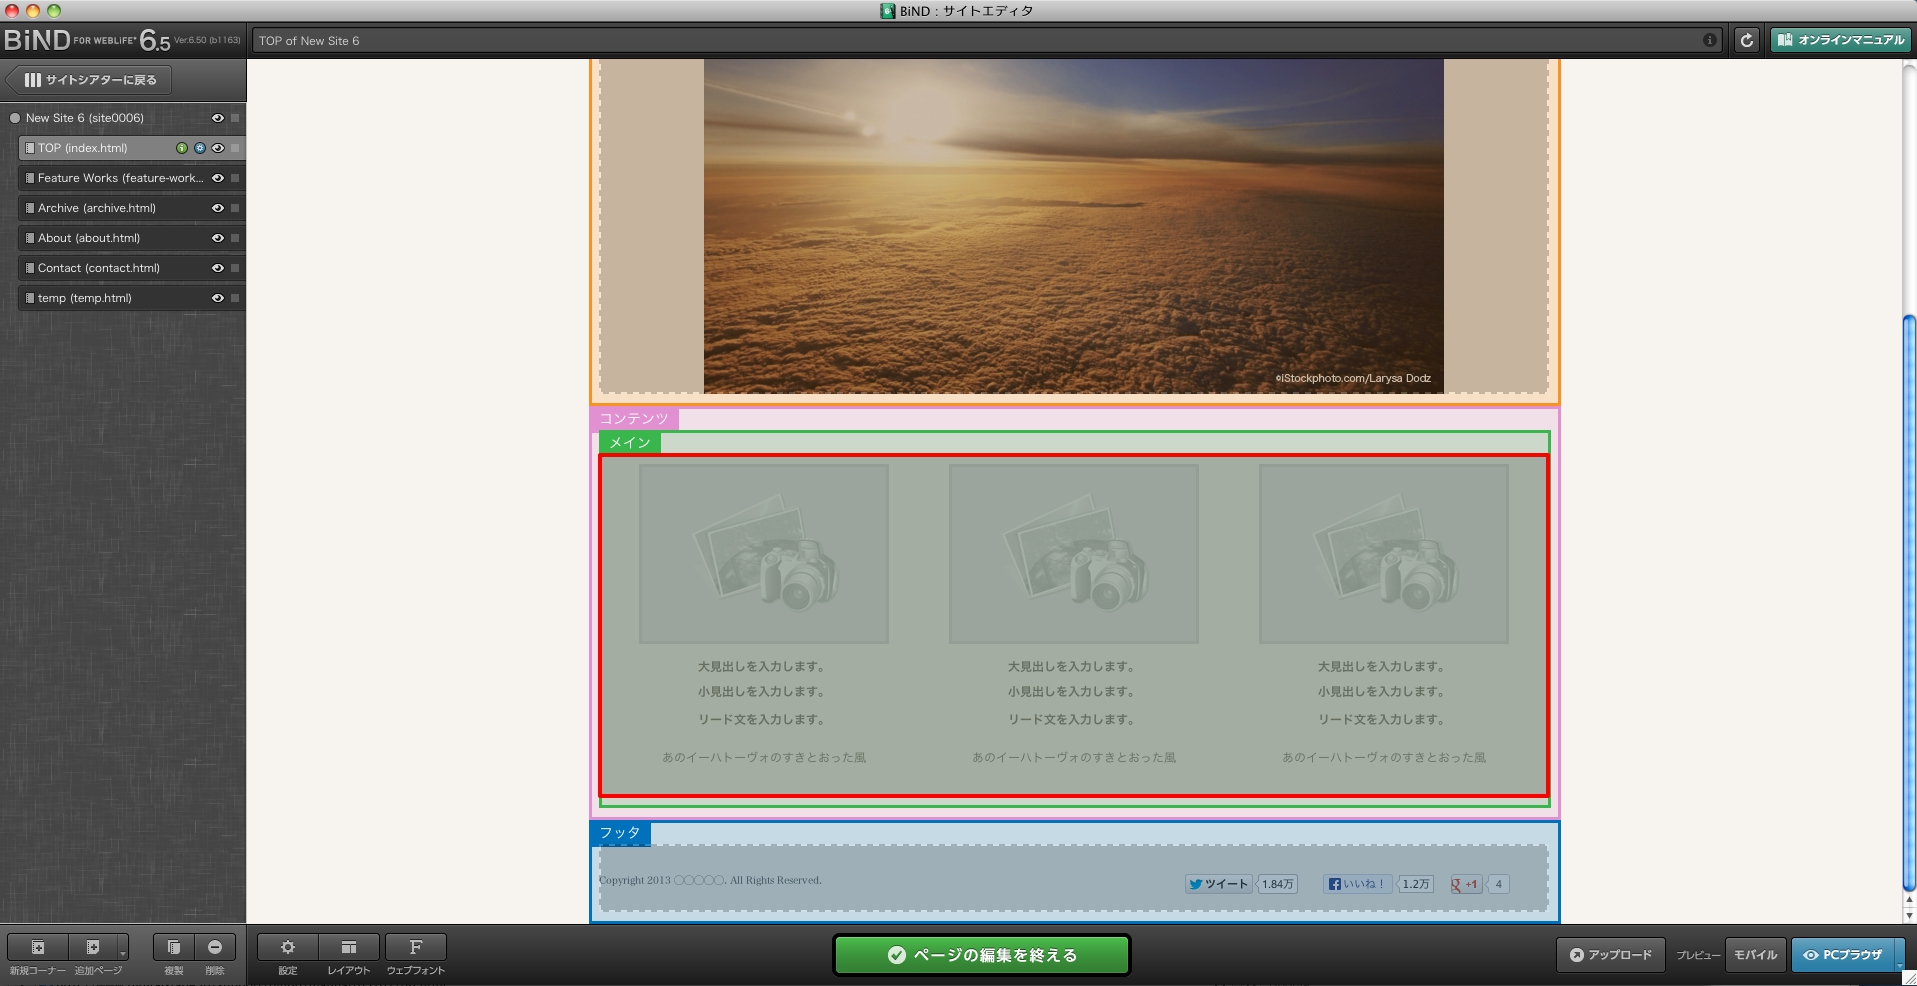1917x986 pixels.
Task: Toggle visibility eye for Contact page
Action: pyautogui.click(x=217, y=268)
